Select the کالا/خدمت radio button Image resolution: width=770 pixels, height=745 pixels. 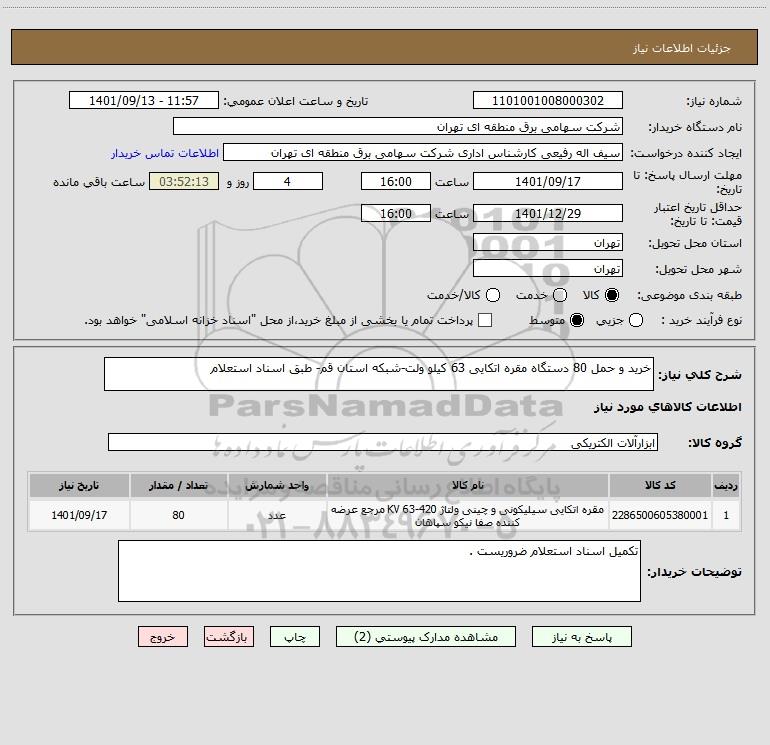[493, 295]
